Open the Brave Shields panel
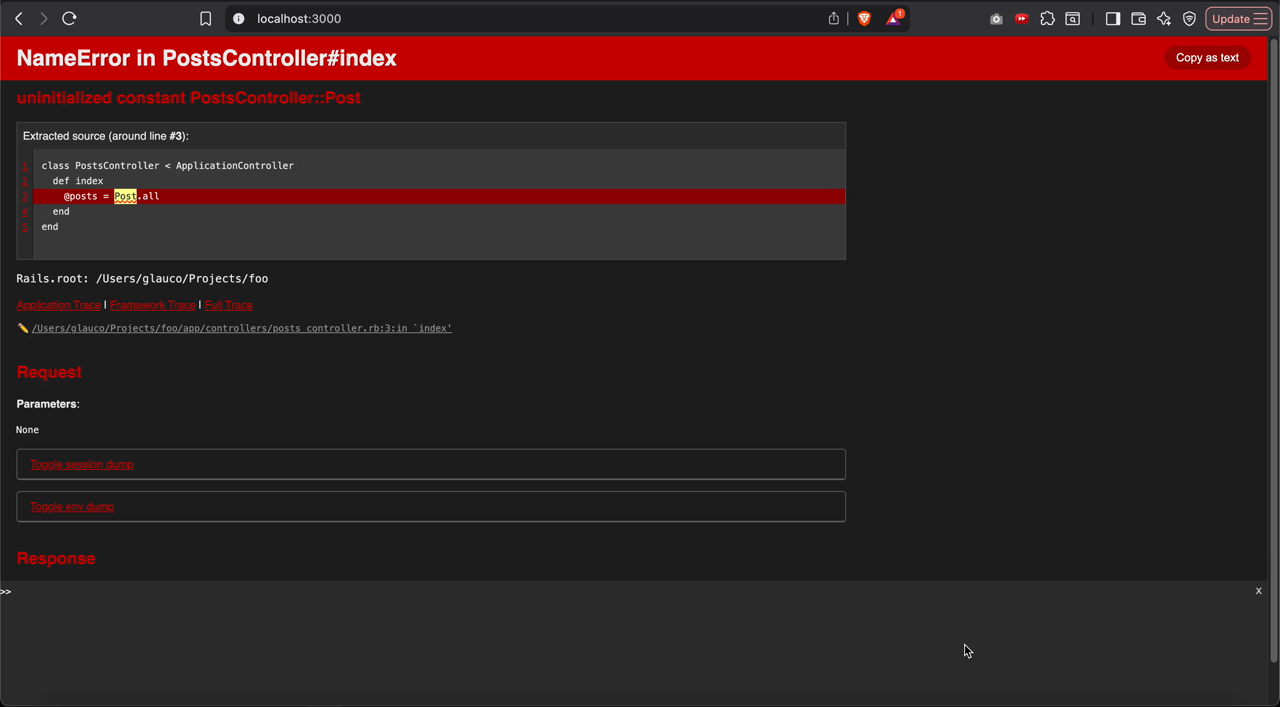Screen dimensions: 1280x707 click(864, 18)
